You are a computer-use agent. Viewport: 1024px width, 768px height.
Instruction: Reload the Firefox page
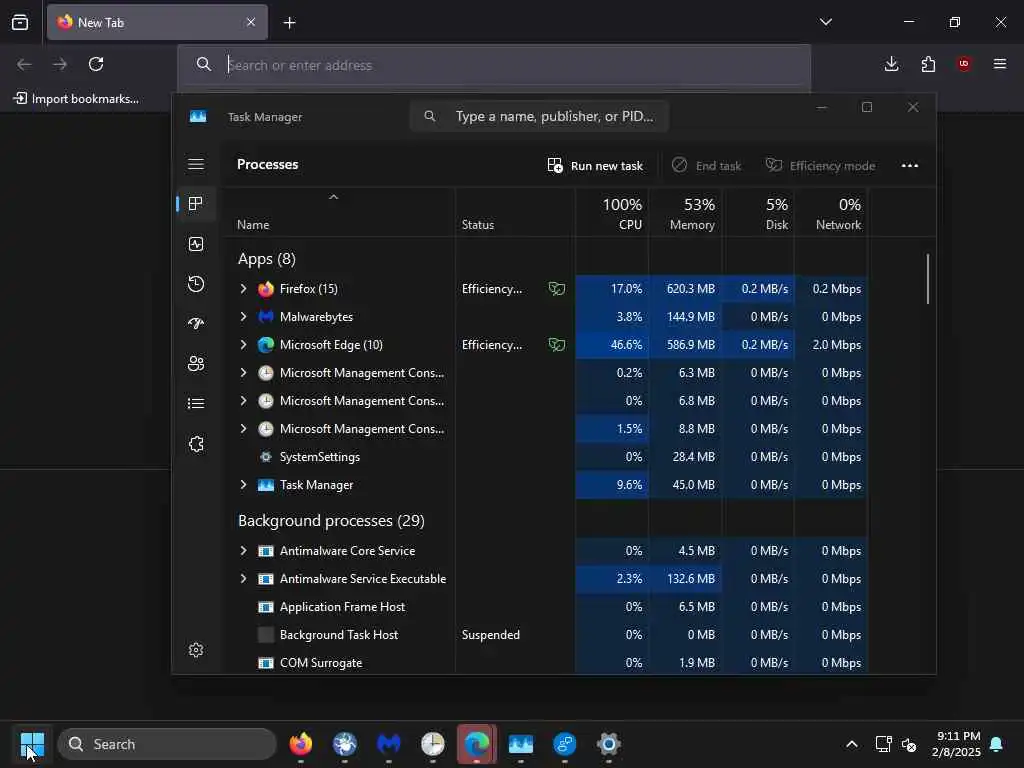coord(96,64)
